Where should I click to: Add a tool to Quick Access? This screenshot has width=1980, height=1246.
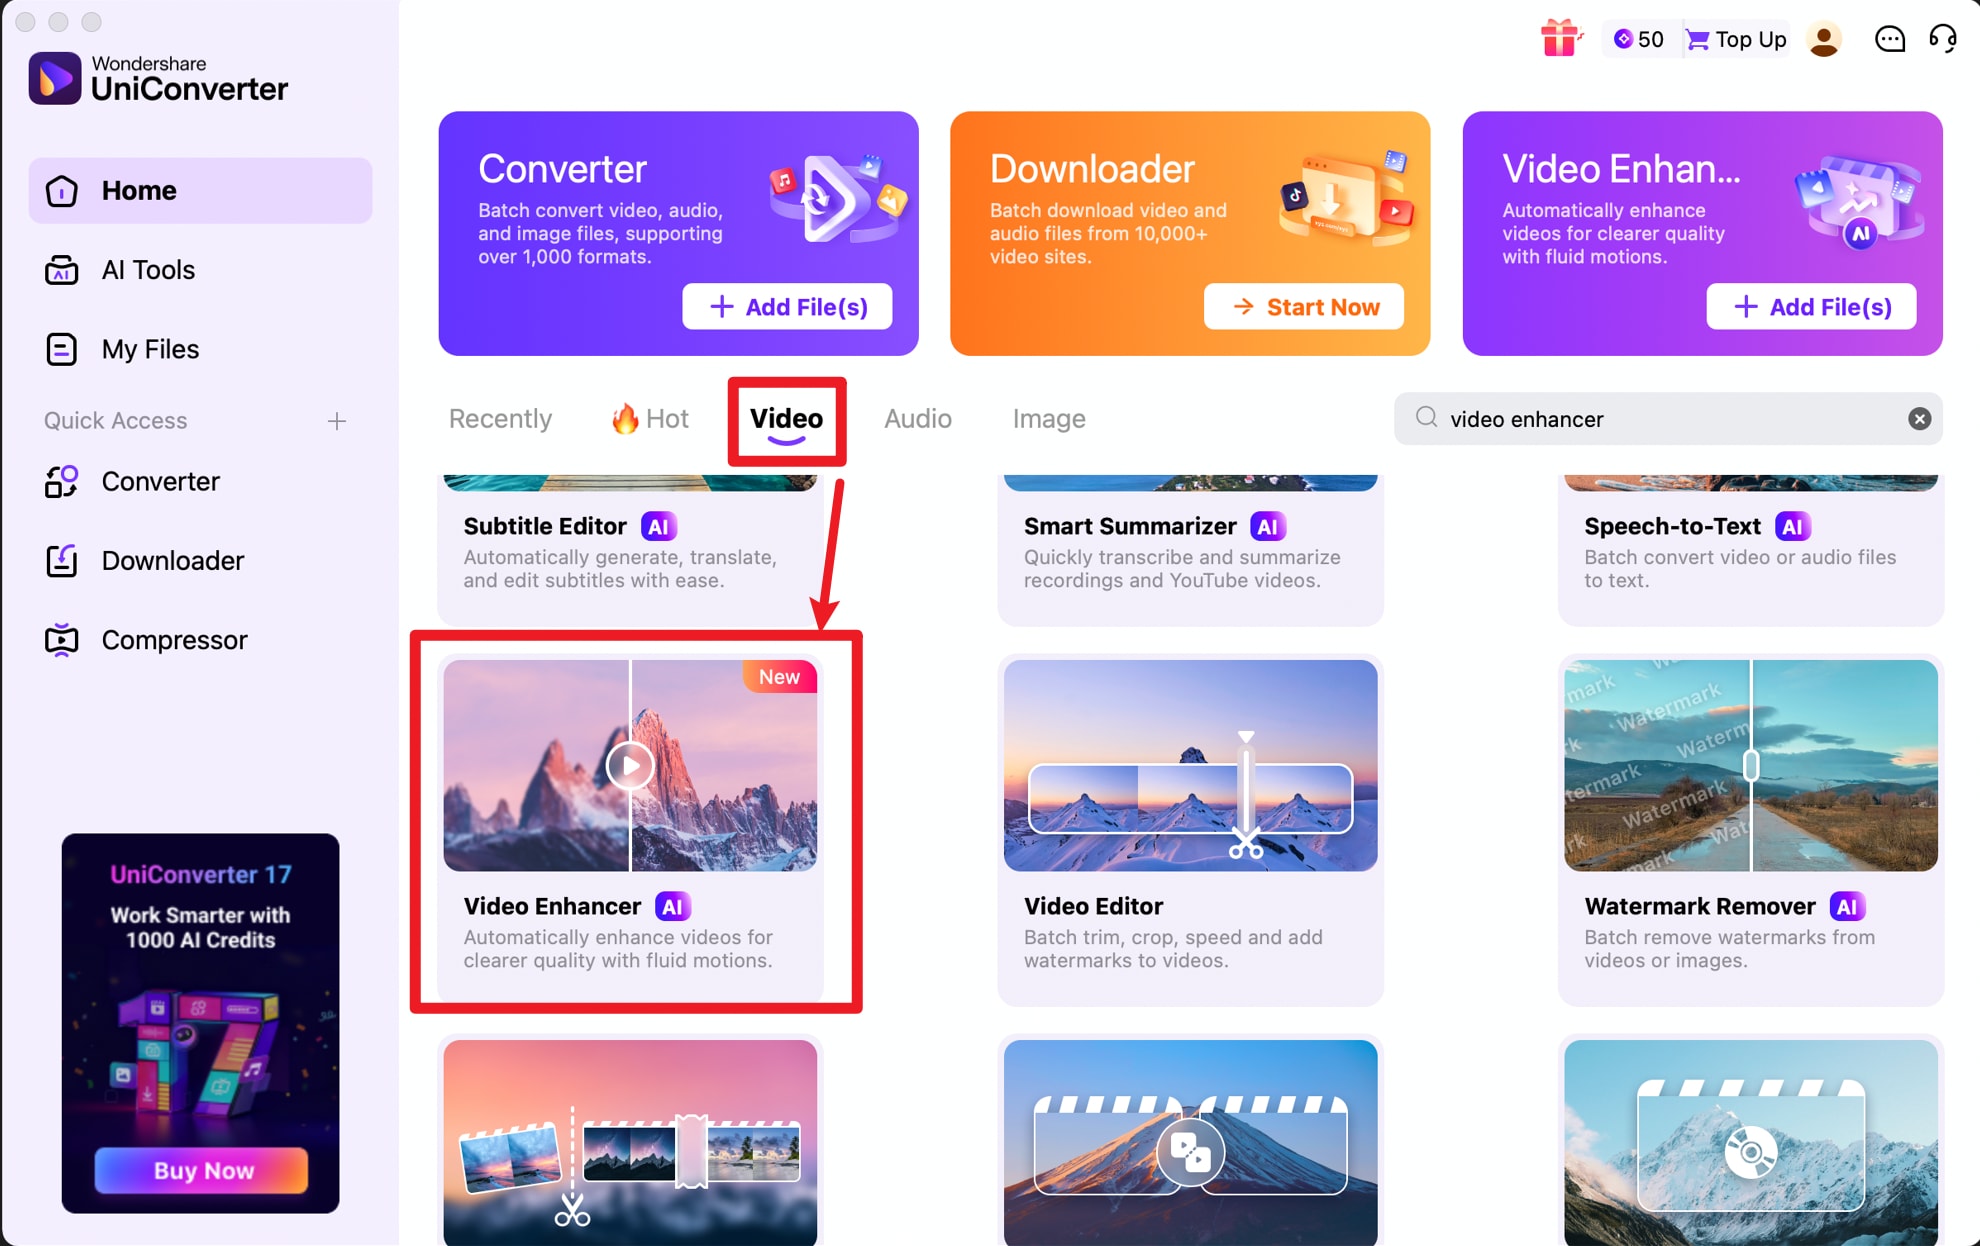pyautogui.click(x=338, y=421)
